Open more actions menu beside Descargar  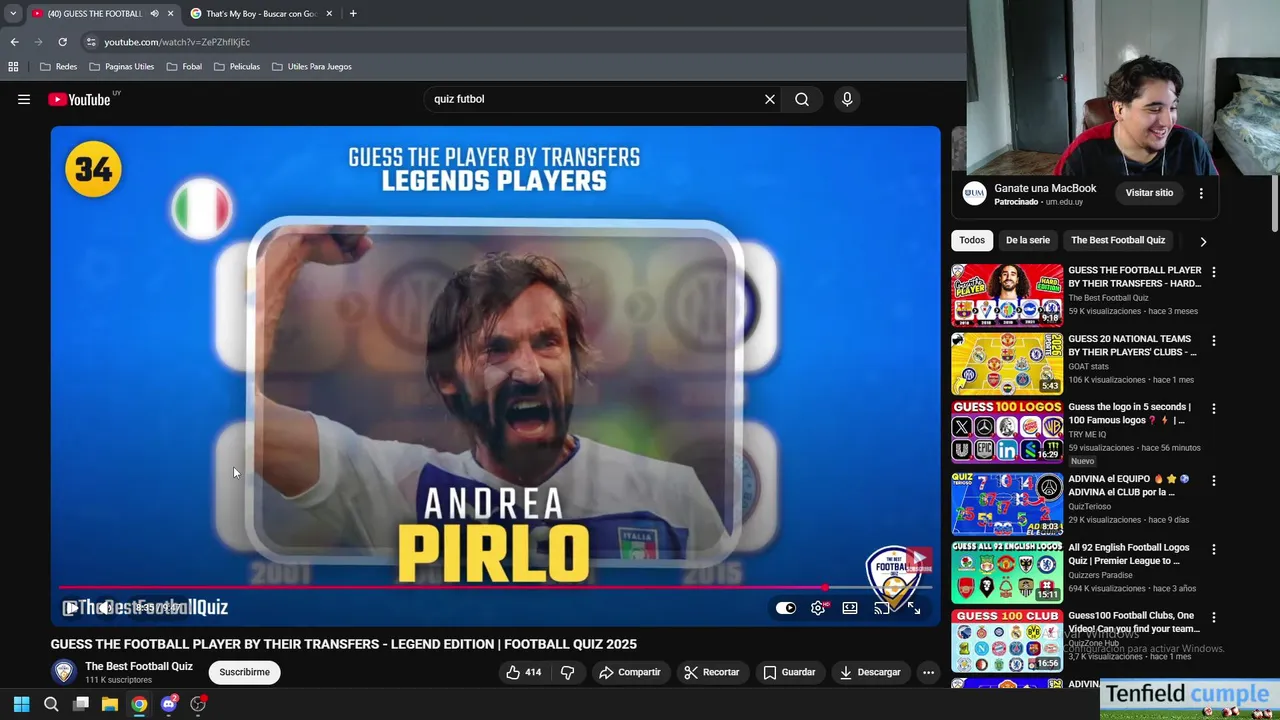pyautogui.click(x=928, y=672)
